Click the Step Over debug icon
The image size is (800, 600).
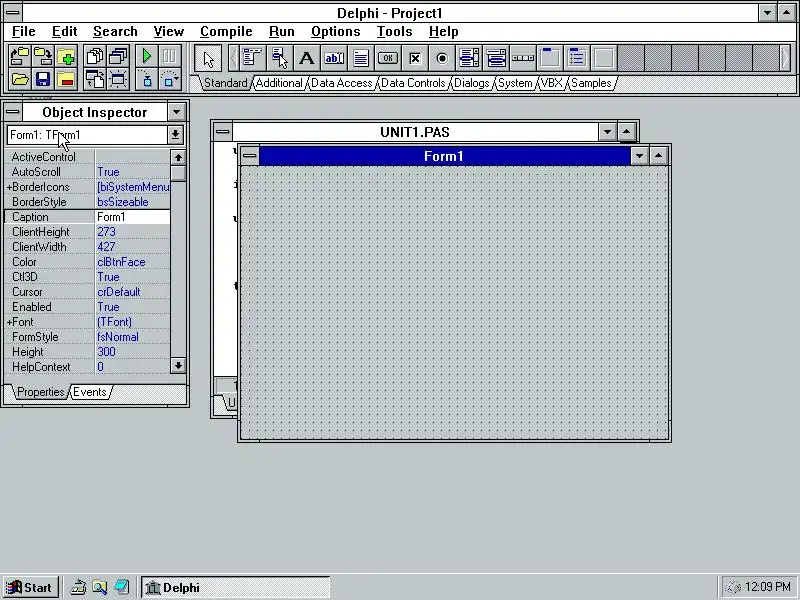point(170,80)
